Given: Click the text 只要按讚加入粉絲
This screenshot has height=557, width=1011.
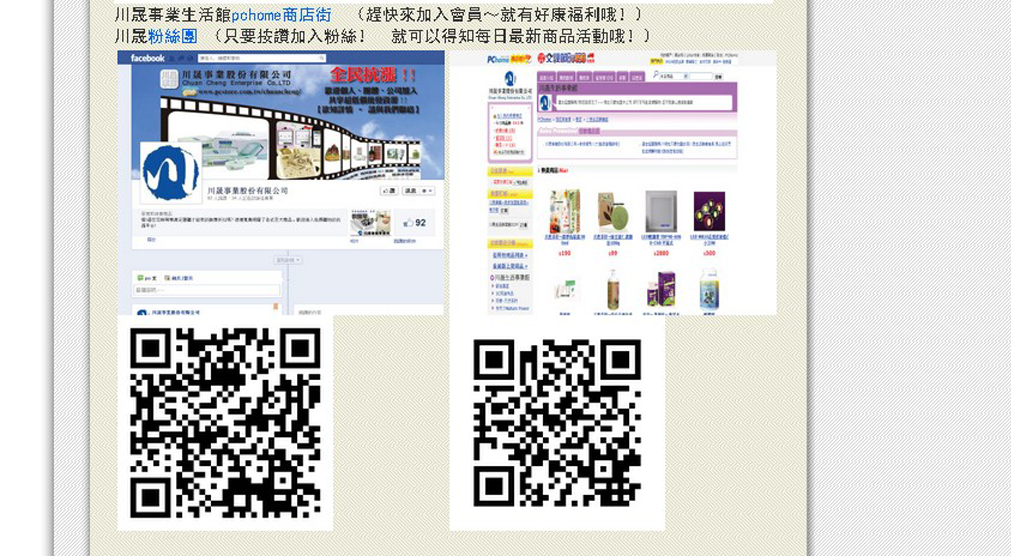Looking at the screenshot, I should click(x=290, y=36).
